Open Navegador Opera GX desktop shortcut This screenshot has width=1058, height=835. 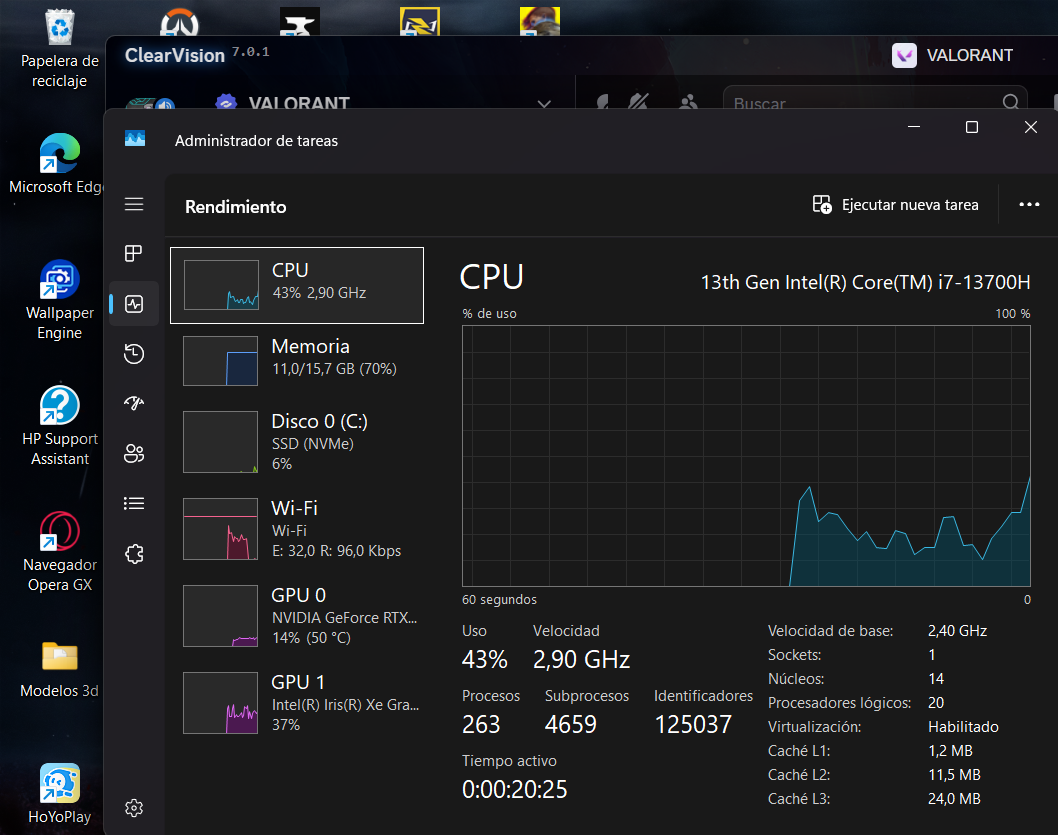tap(59, 552)
